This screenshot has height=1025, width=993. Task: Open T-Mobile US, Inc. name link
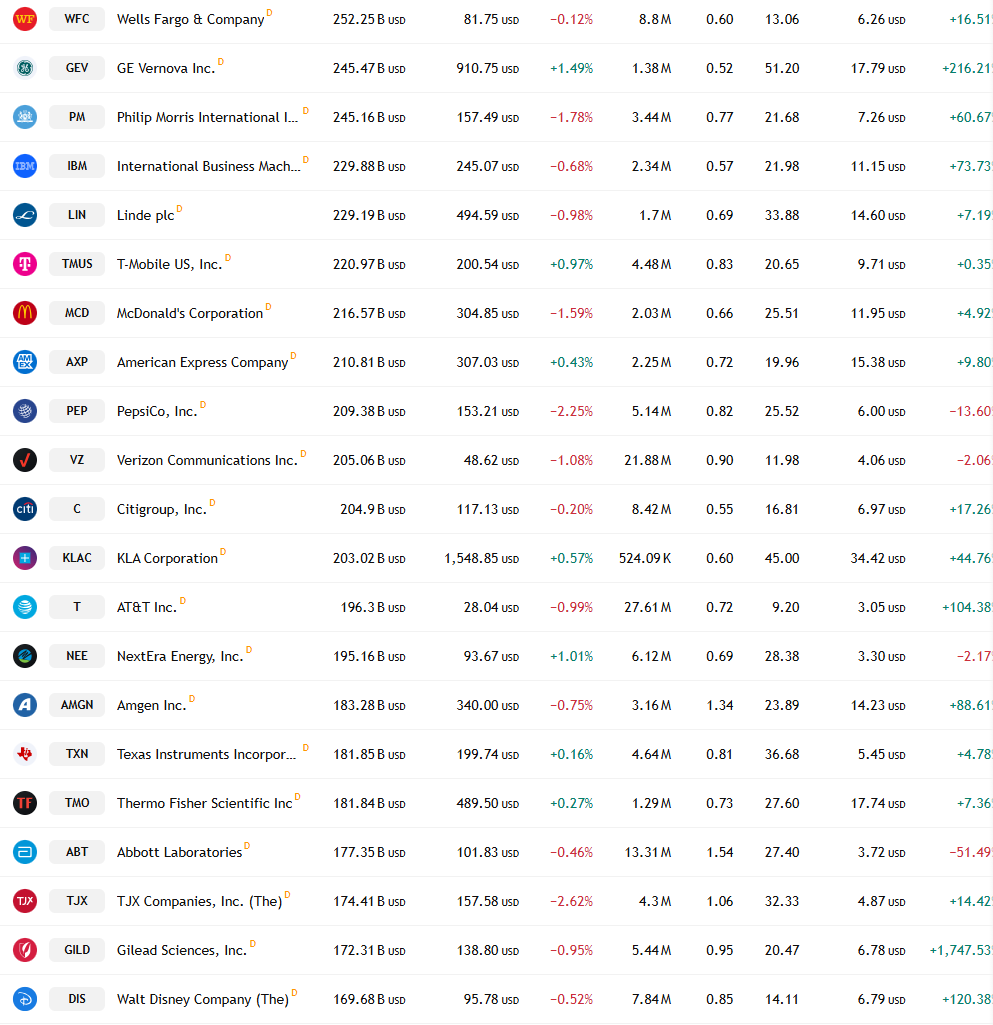(x=169, y=265)
